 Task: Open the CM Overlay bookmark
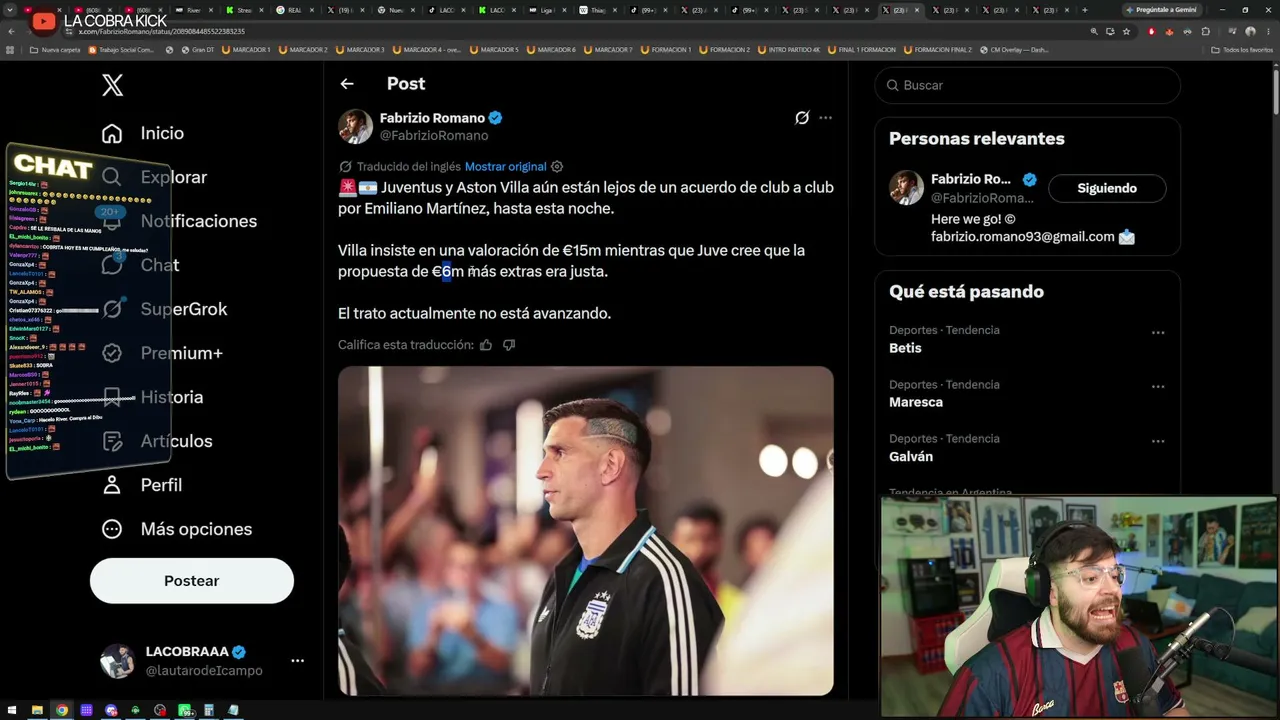[x=1014, y=50]
